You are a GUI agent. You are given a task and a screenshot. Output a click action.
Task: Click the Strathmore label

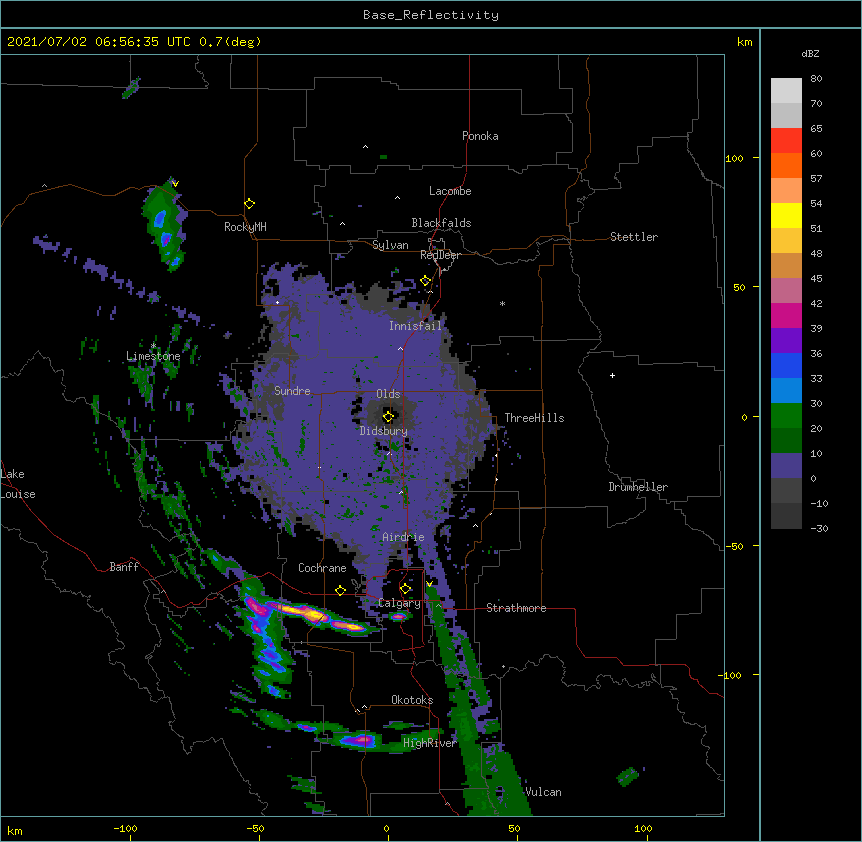point(516,608)
